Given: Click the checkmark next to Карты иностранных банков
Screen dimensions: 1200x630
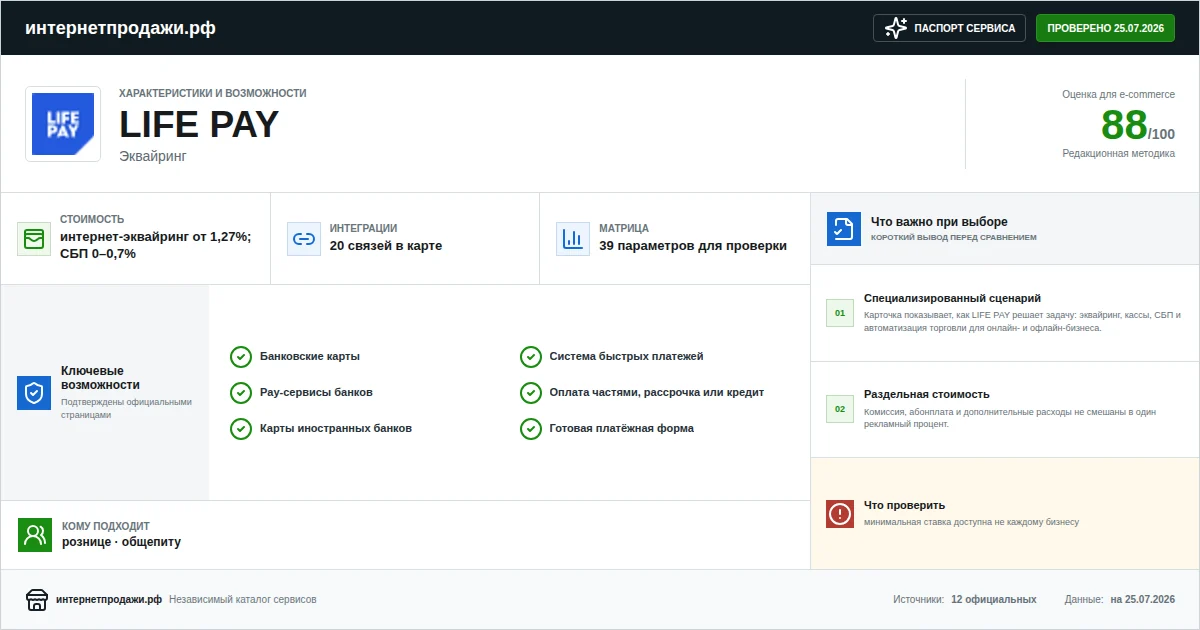Looking at the screenshot, I should (x=240, y=429).
